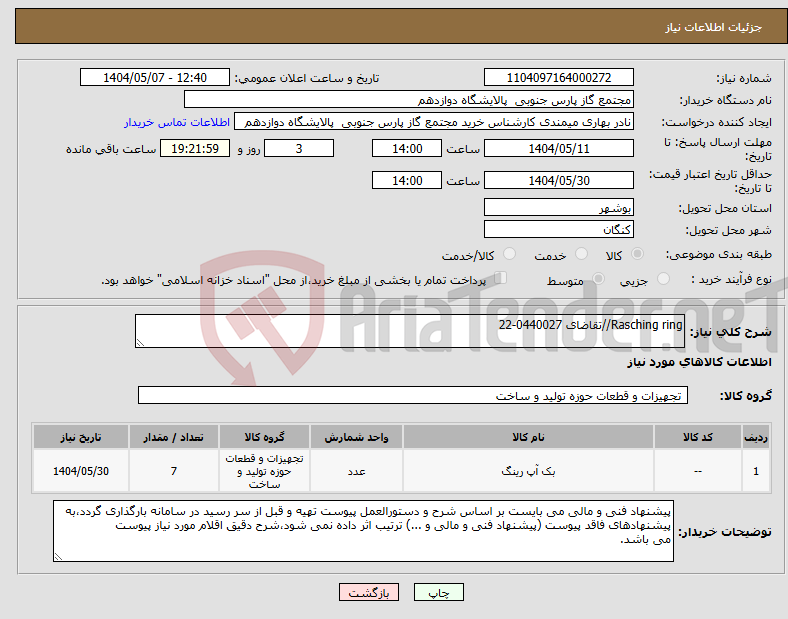Click the delivery province field بوشهر
Image resolution: width=788 pixels, height=619 pixels.
(x=558, y=207)
